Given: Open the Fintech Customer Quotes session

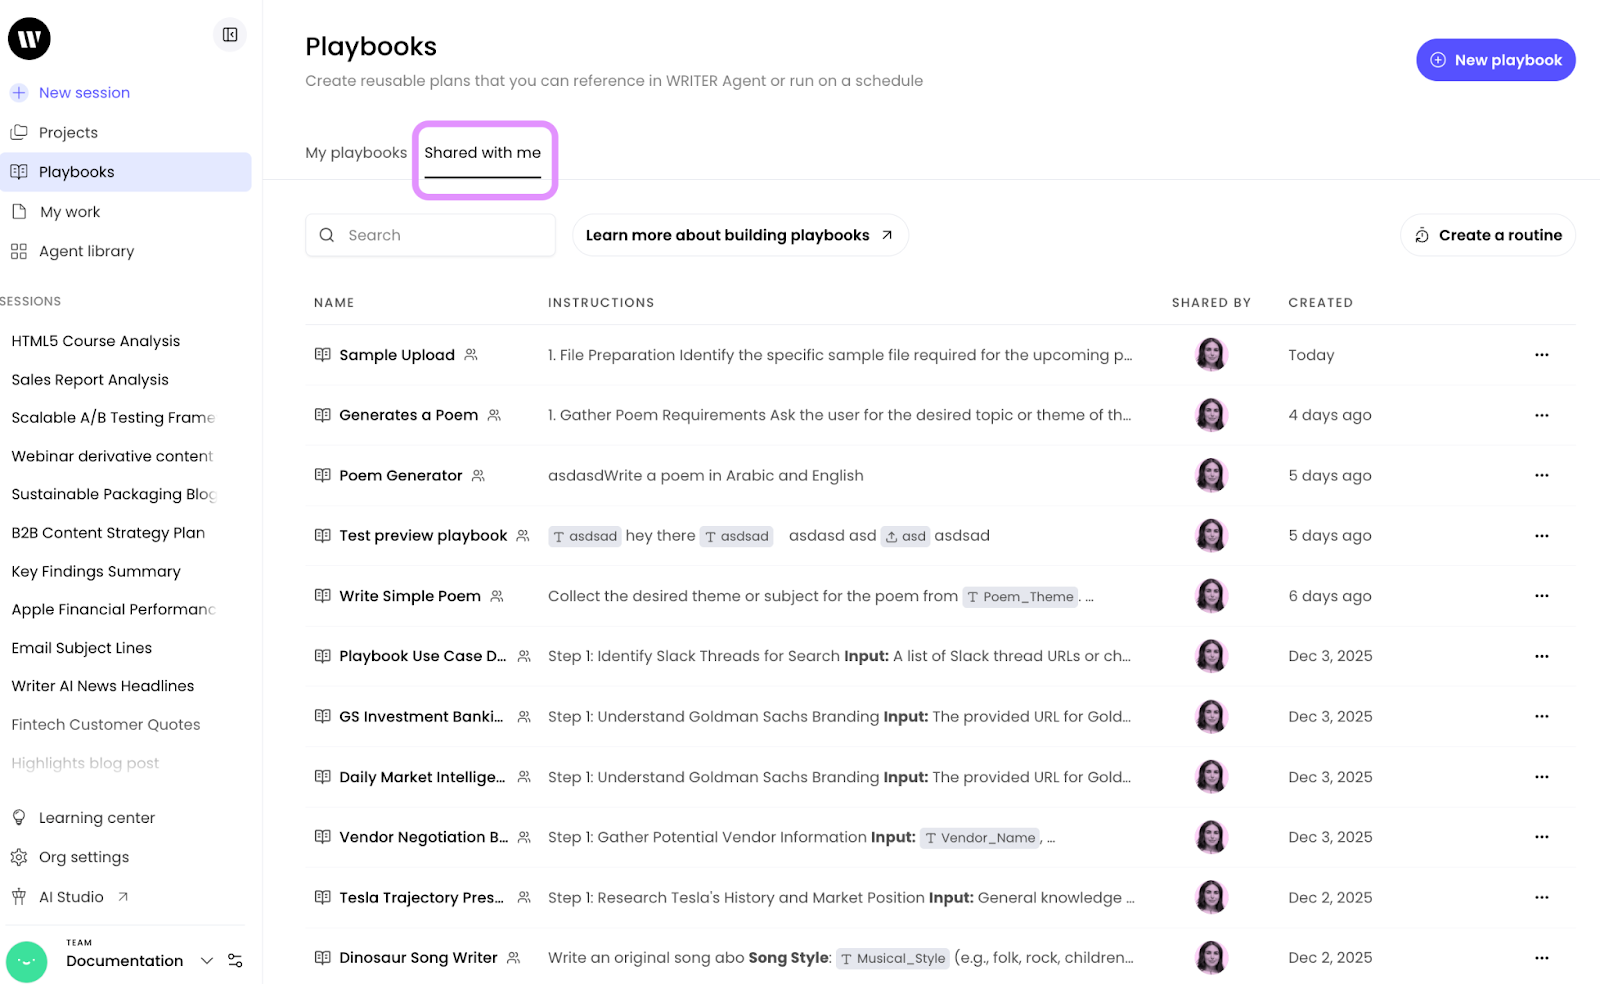Looking at the screenshot, I should point(106,725).
